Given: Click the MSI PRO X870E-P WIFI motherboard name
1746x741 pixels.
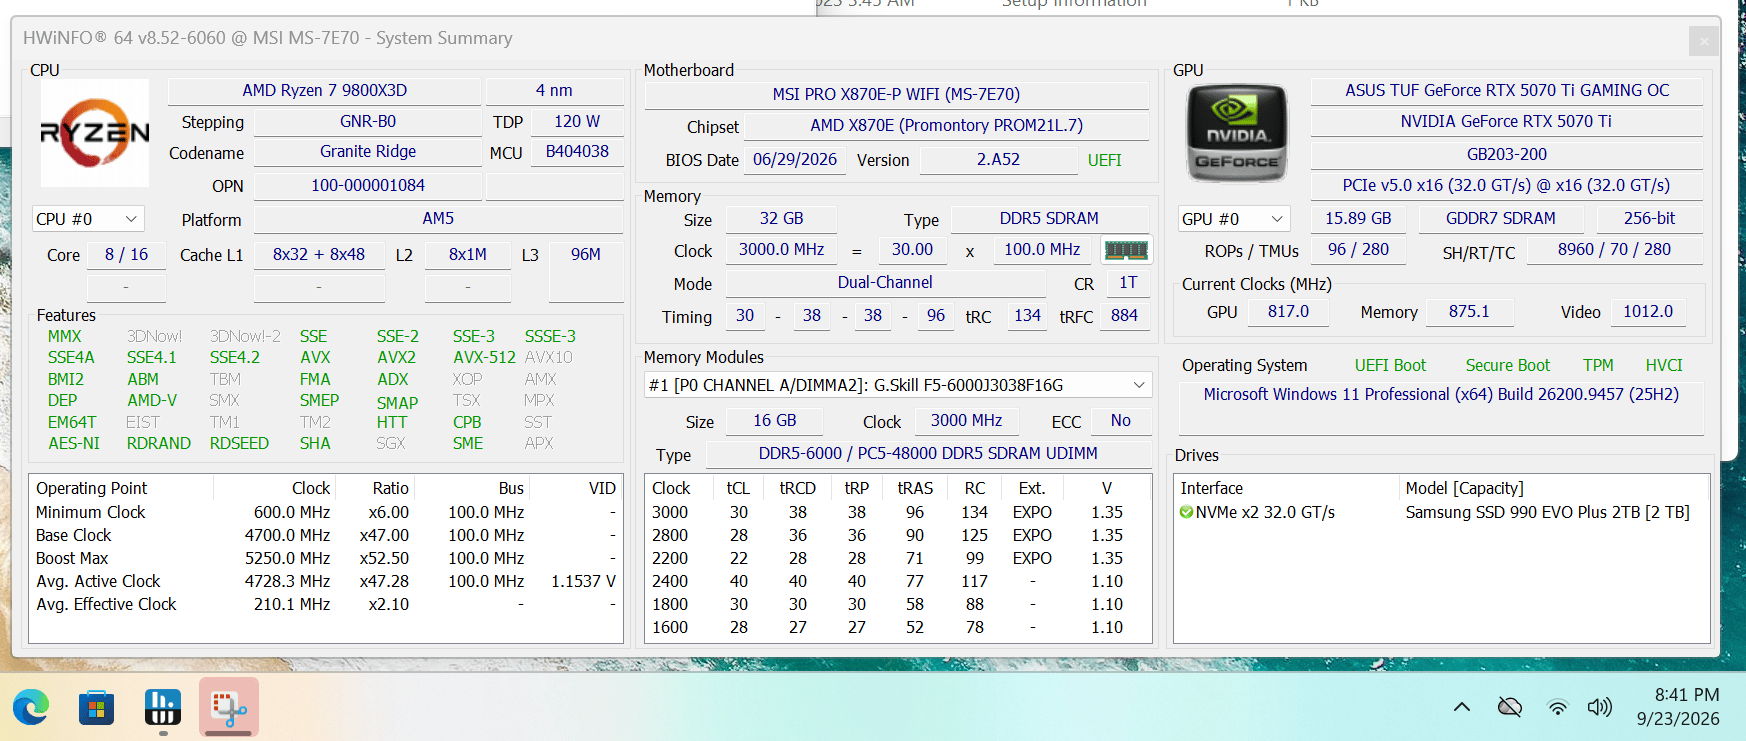Looking at the screenshot, I should [x=896, y=94].
